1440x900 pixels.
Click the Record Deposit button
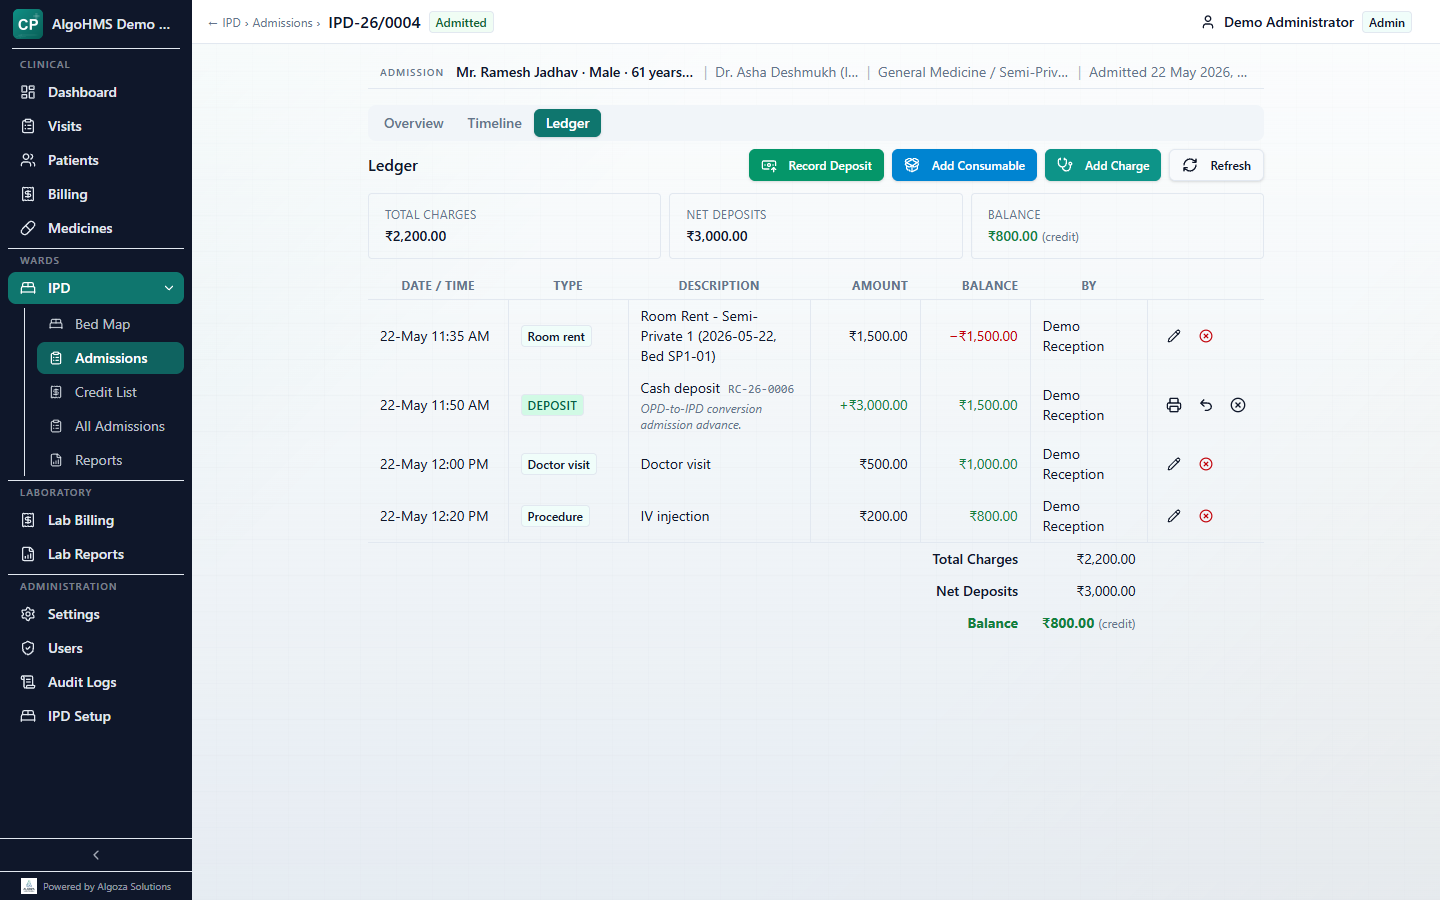[816, 165]
